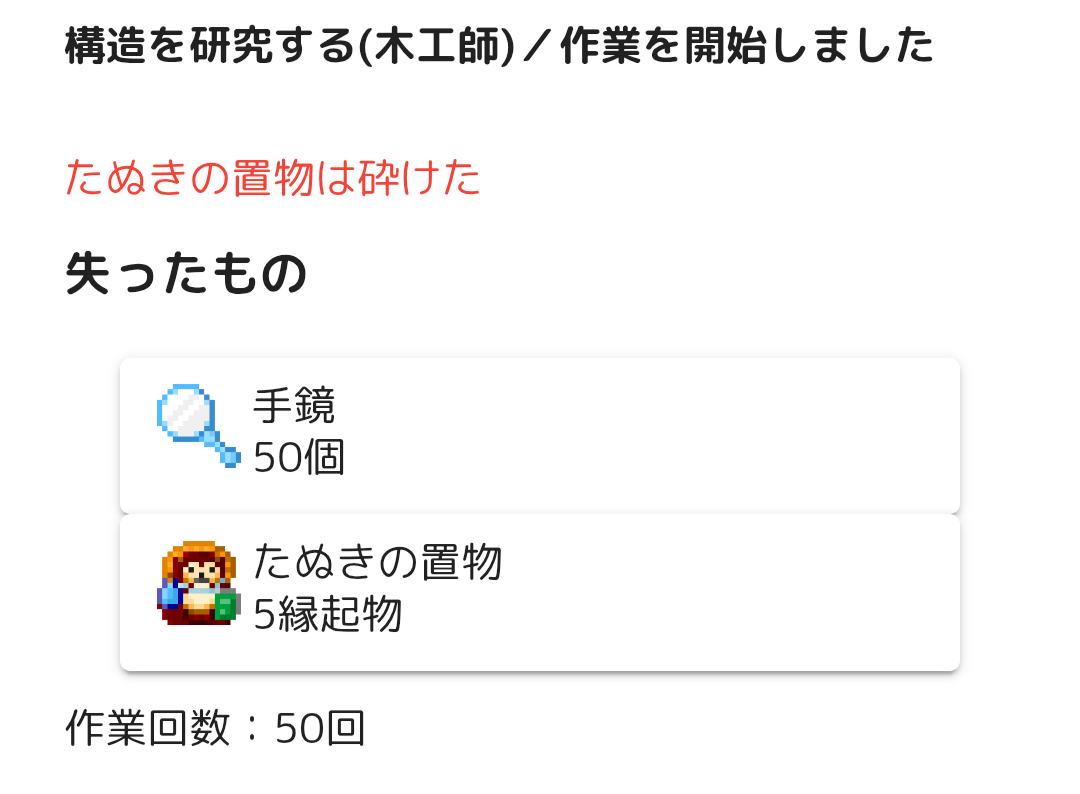Select the たぬきの置物 item name label
This screenshot has width=1080, height=794.
click(377, 562)
